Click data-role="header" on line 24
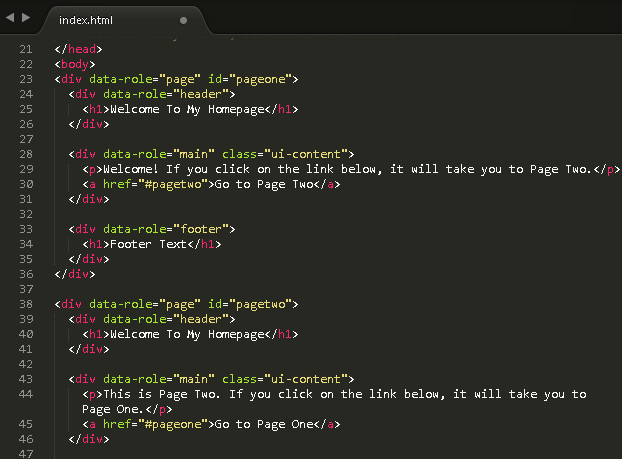Viewport: 622px width, 459px height. (x=165, y=94)
